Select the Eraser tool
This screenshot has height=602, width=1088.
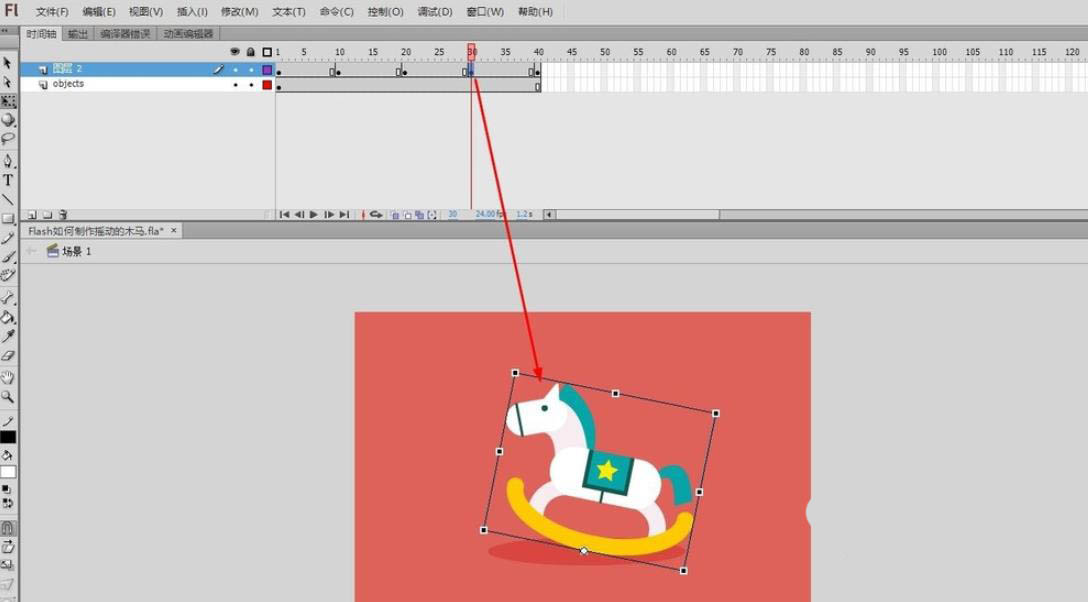(8, 356)
